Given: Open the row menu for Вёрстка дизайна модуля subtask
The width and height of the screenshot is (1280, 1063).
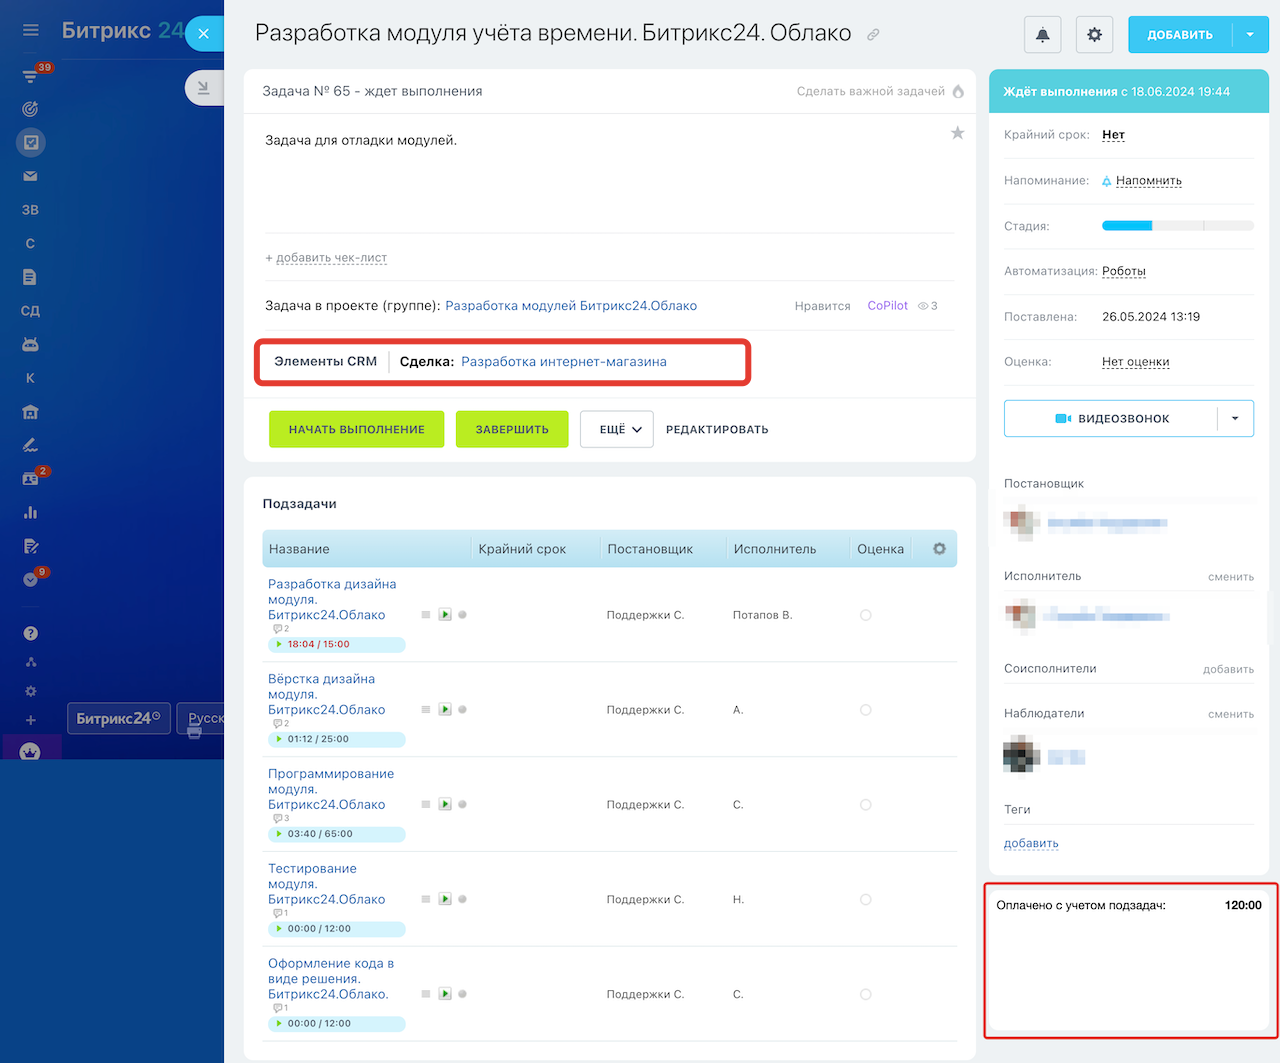Looking at the screenshot, I should click(426, 710).
